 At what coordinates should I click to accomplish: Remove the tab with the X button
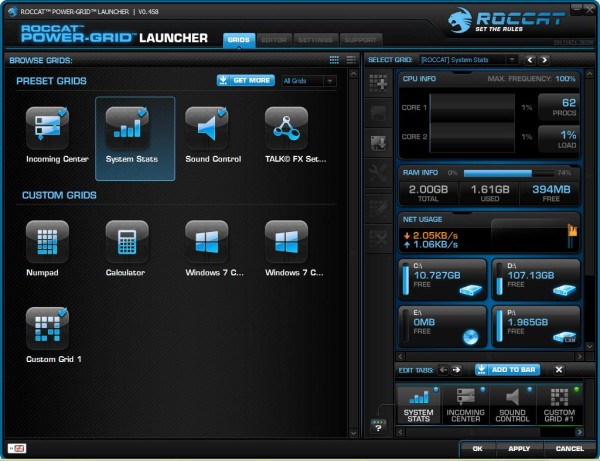pyautogui.click(x=559, y=370)
